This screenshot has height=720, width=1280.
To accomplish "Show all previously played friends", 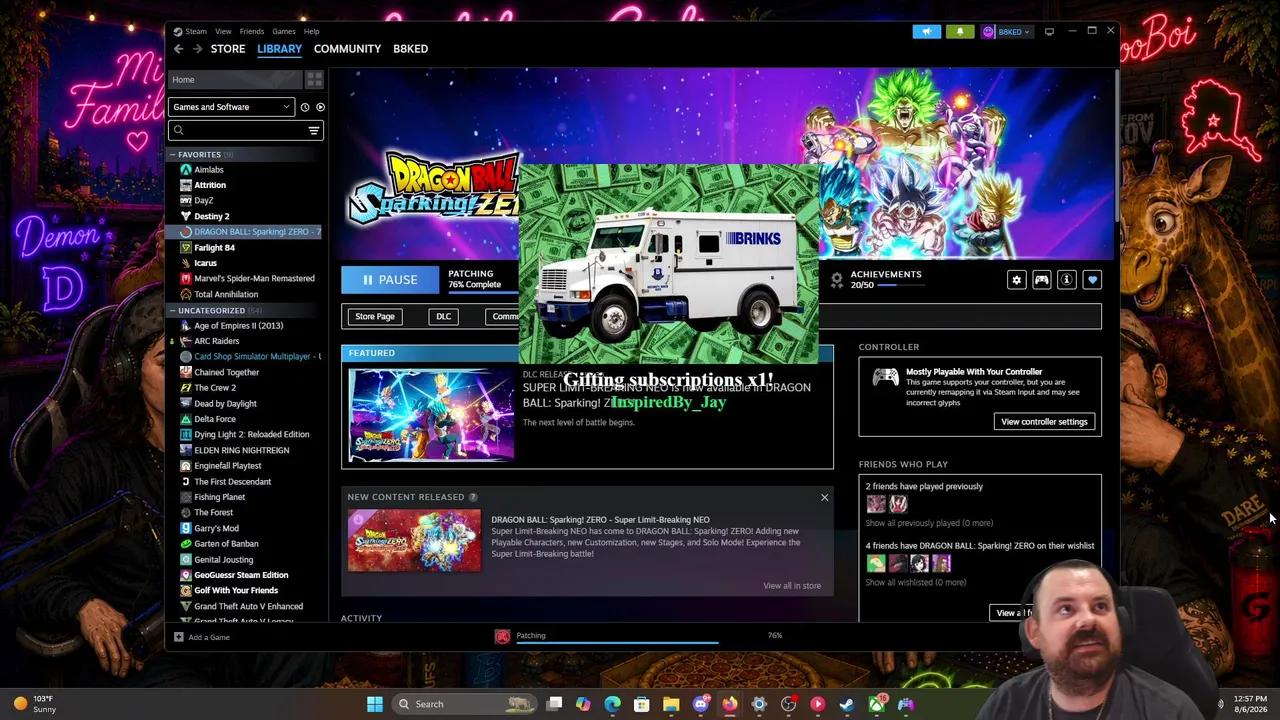I will click(x=929, y=523).
